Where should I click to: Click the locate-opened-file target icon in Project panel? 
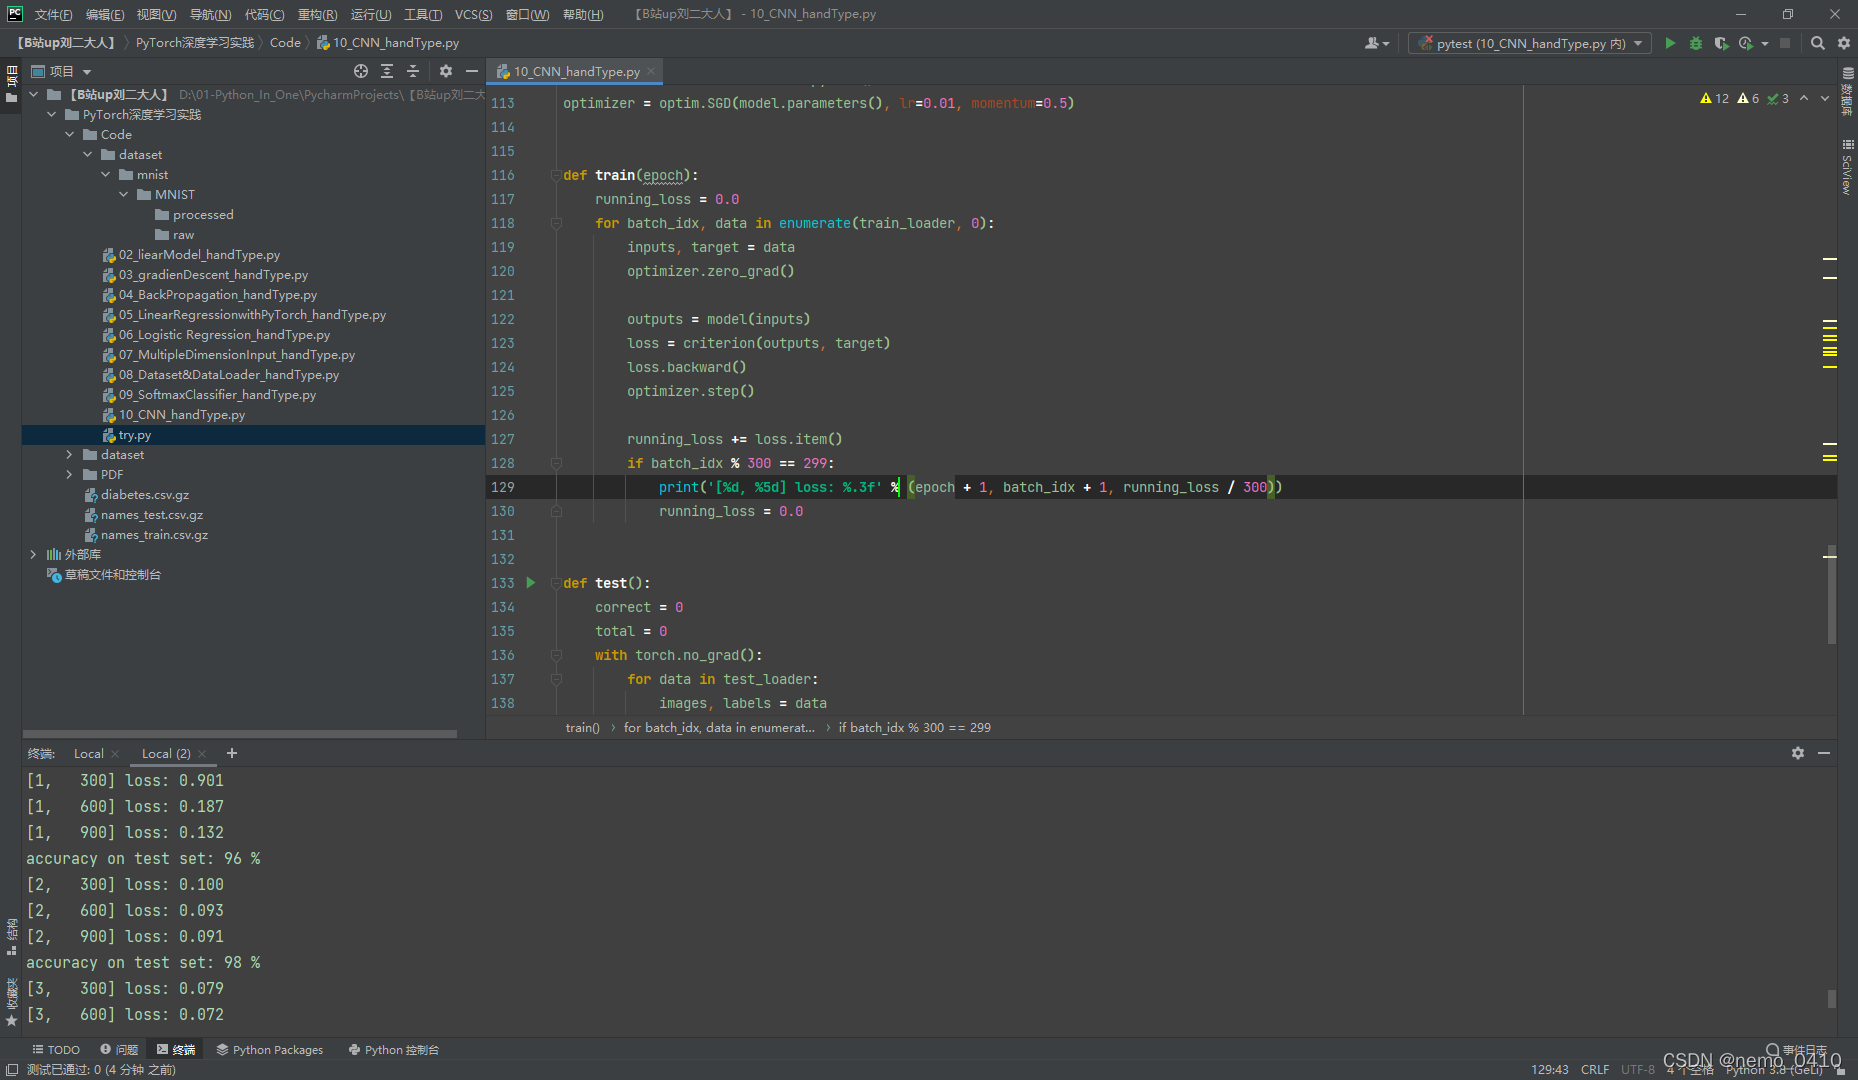pyautogui.click(x=361, y=71)
